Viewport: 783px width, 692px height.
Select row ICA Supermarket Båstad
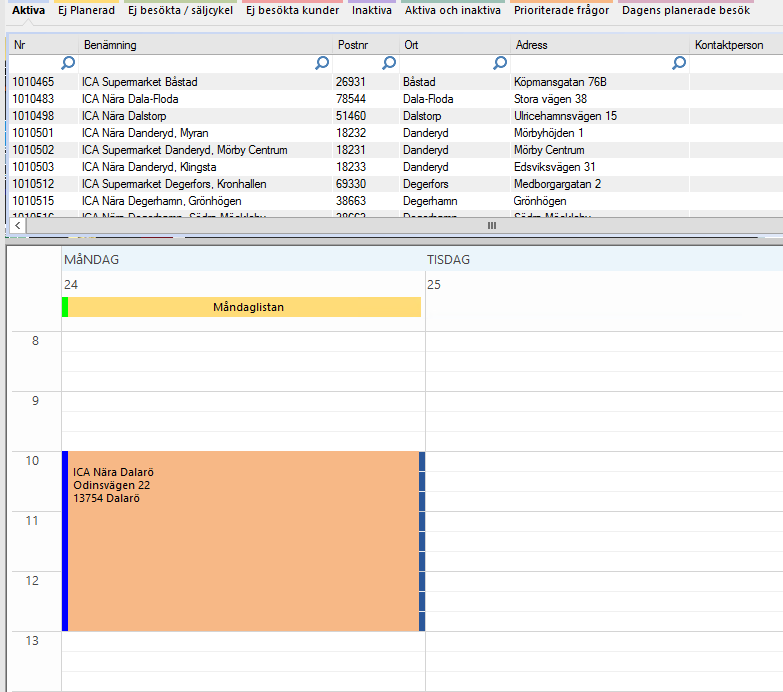point(396,82)
